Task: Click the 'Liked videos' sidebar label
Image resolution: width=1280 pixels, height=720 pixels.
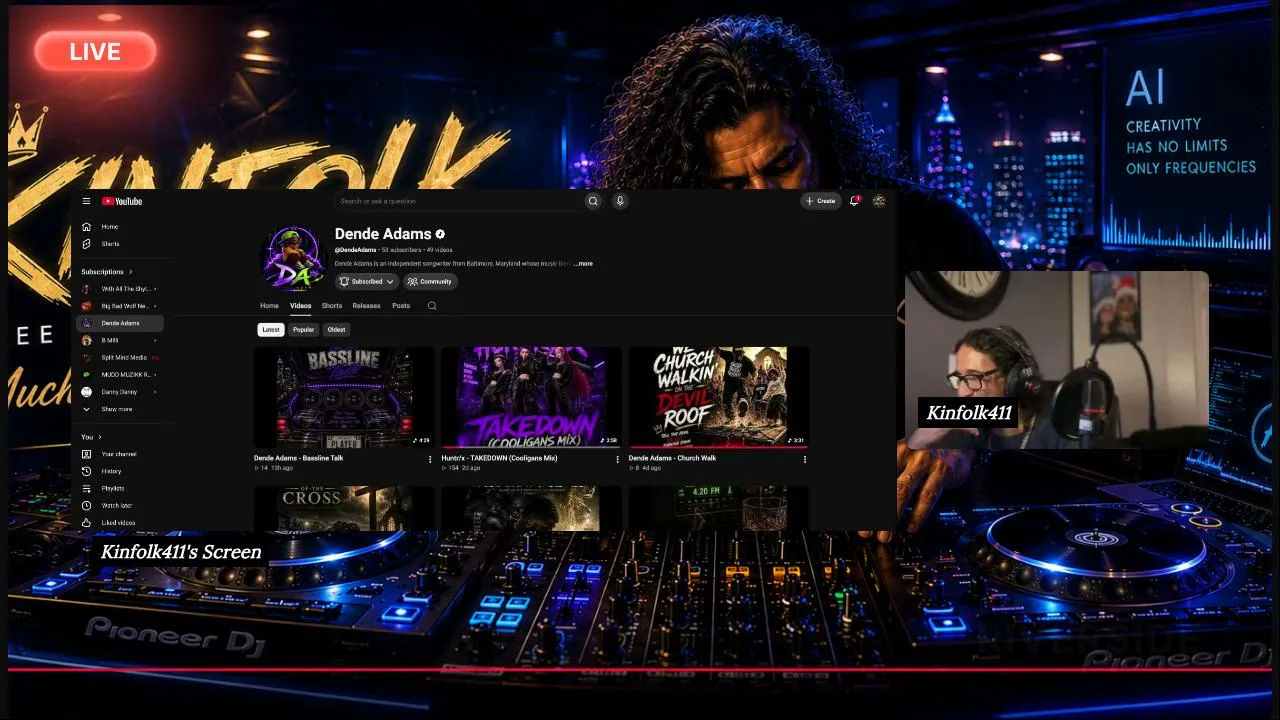Action: (118, 522)
